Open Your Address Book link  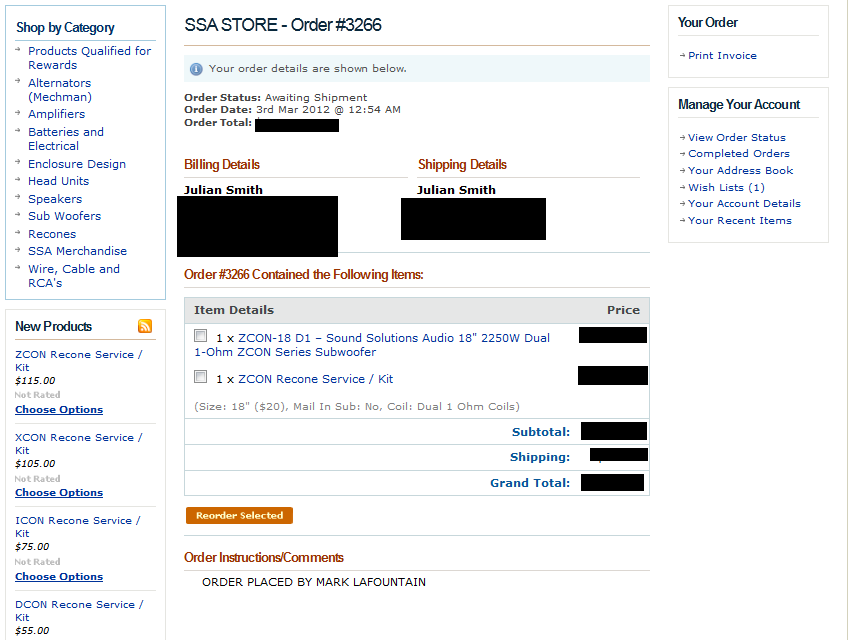740,171
